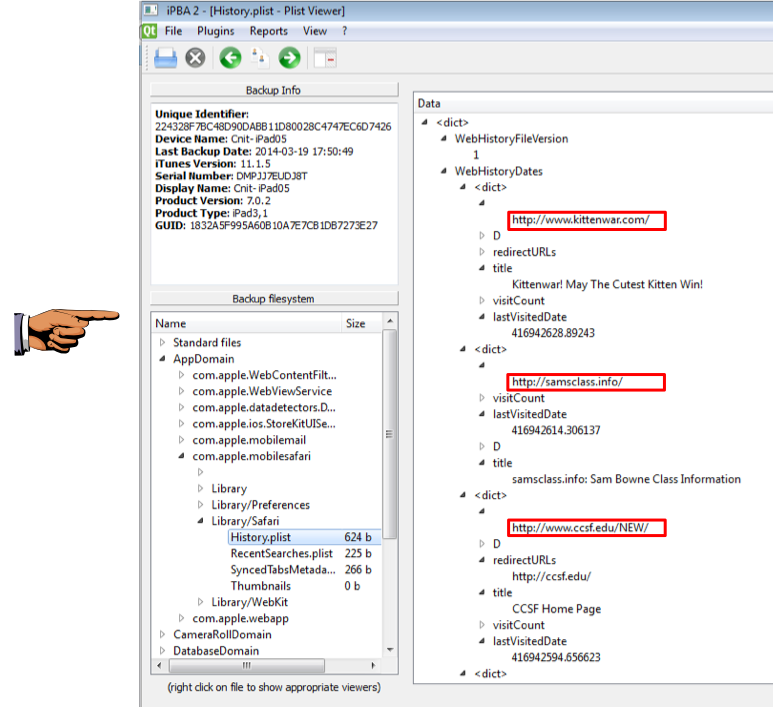773x707 pixels.
Task: Click the green forward arrow icon
Action: coord(289,58)
